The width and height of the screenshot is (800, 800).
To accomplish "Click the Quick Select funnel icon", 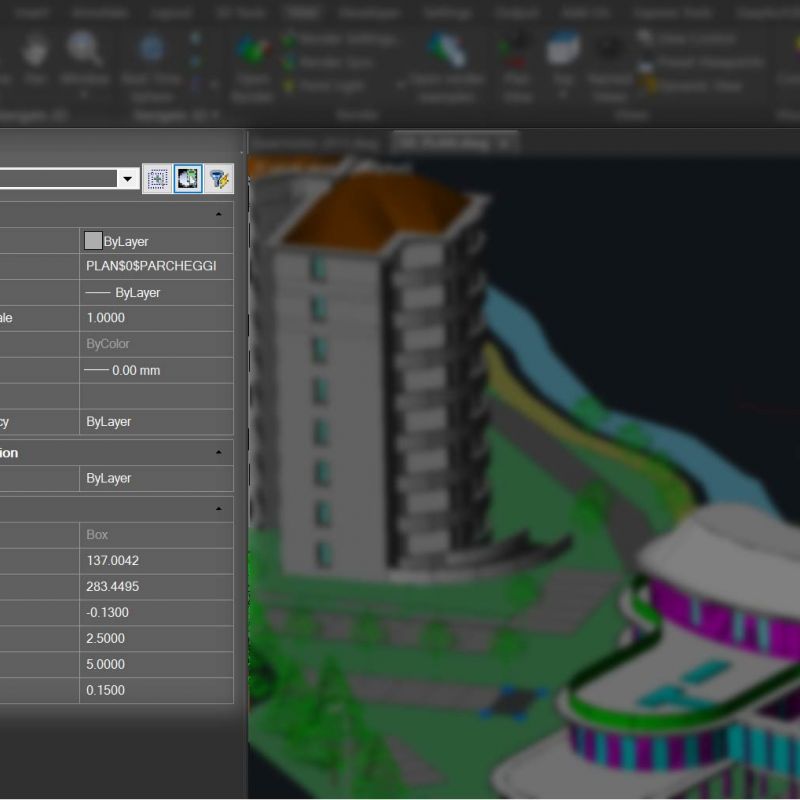I will tap(219, 179).
